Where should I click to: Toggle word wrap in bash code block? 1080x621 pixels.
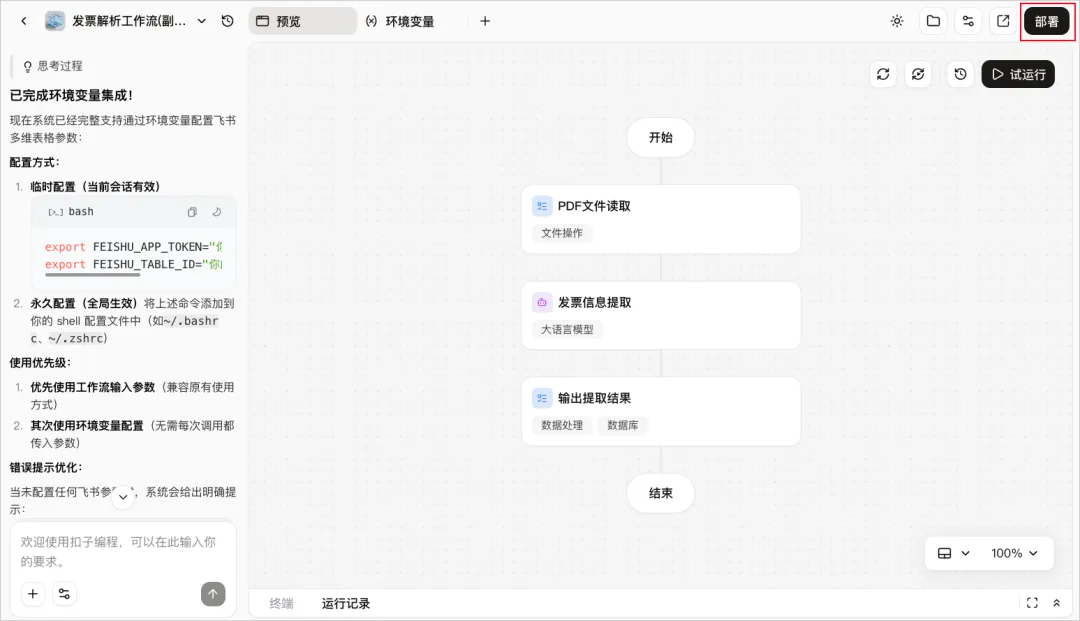(x=217, y=212)
